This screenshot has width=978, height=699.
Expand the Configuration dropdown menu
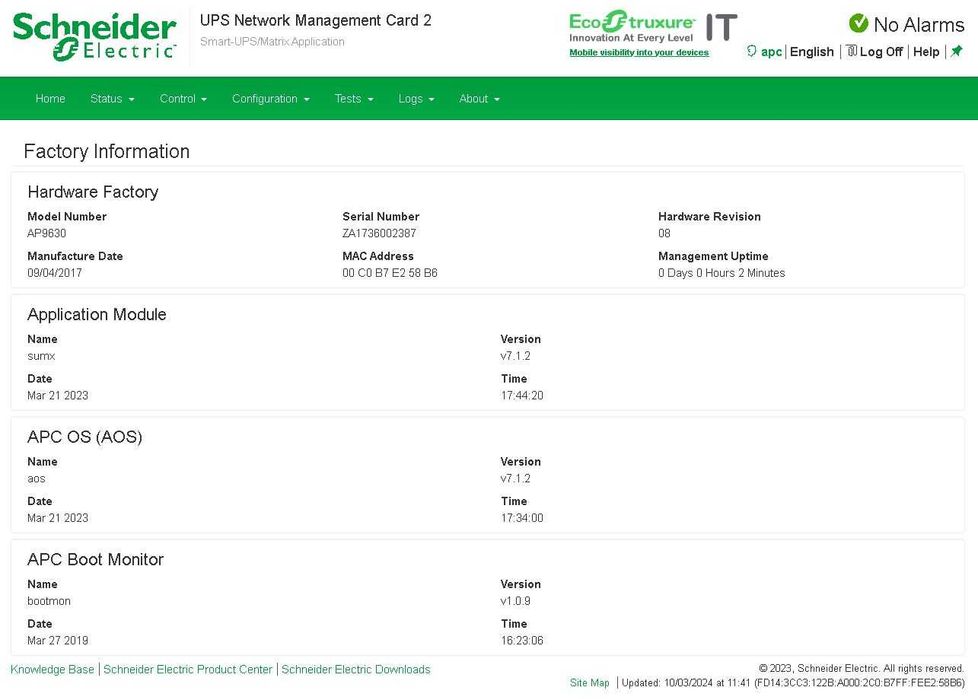click(271, 99)
